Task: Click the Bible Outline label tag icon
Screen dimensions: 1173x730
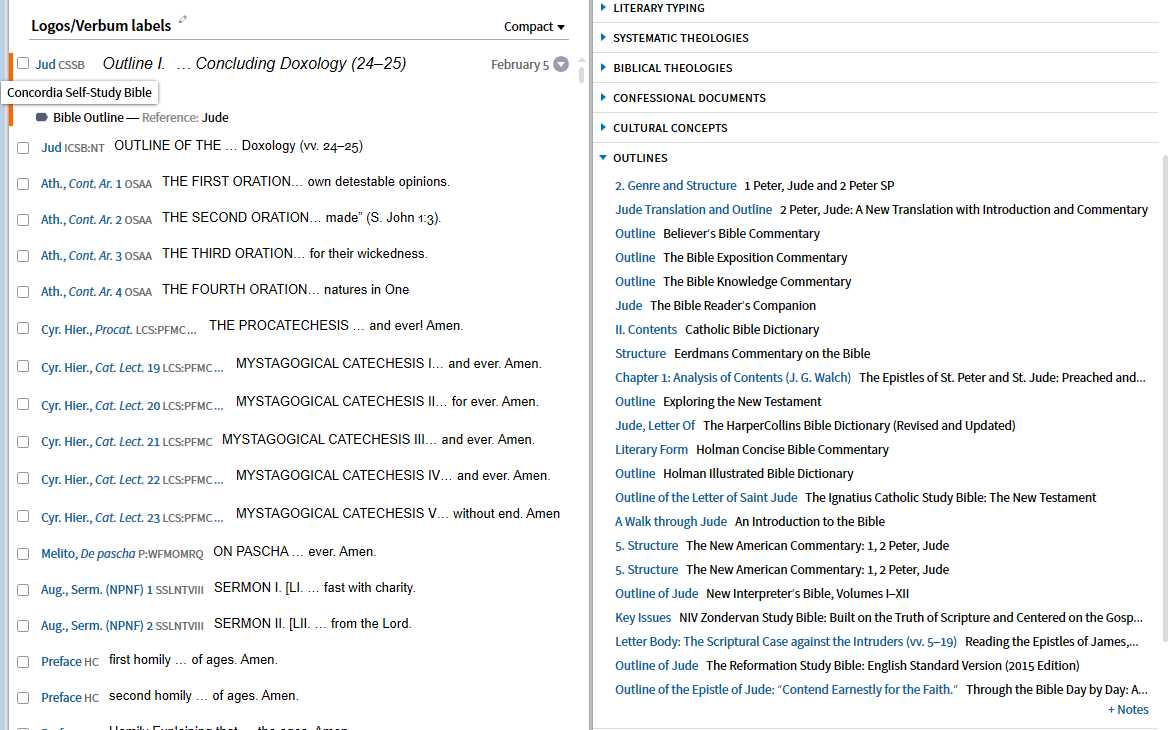Action: (x=42, y=117)
